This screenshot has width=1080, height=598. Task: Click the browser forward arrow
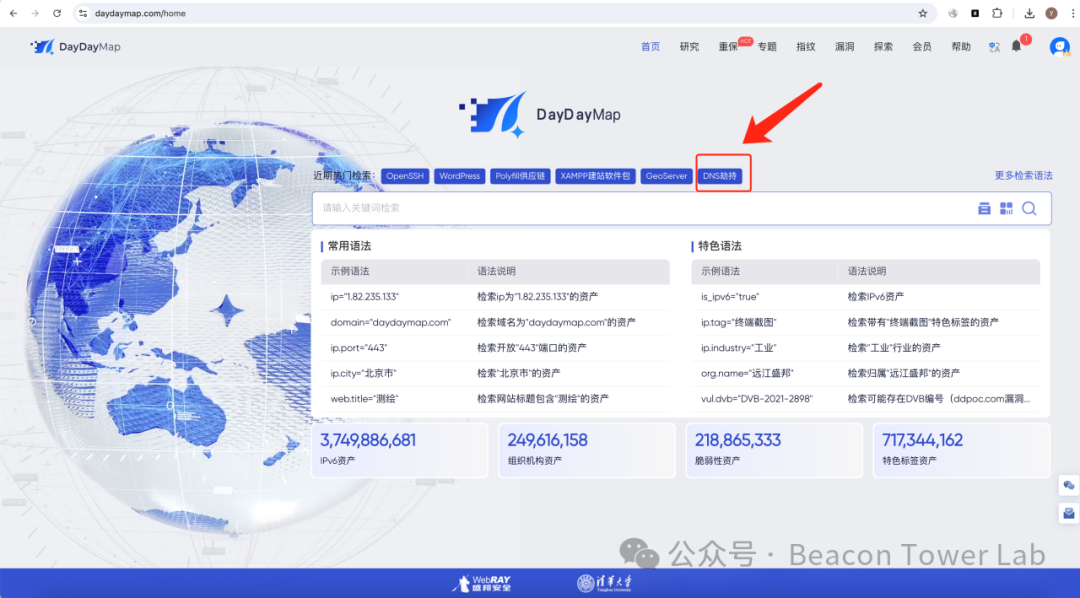click(x=34, y=13)
